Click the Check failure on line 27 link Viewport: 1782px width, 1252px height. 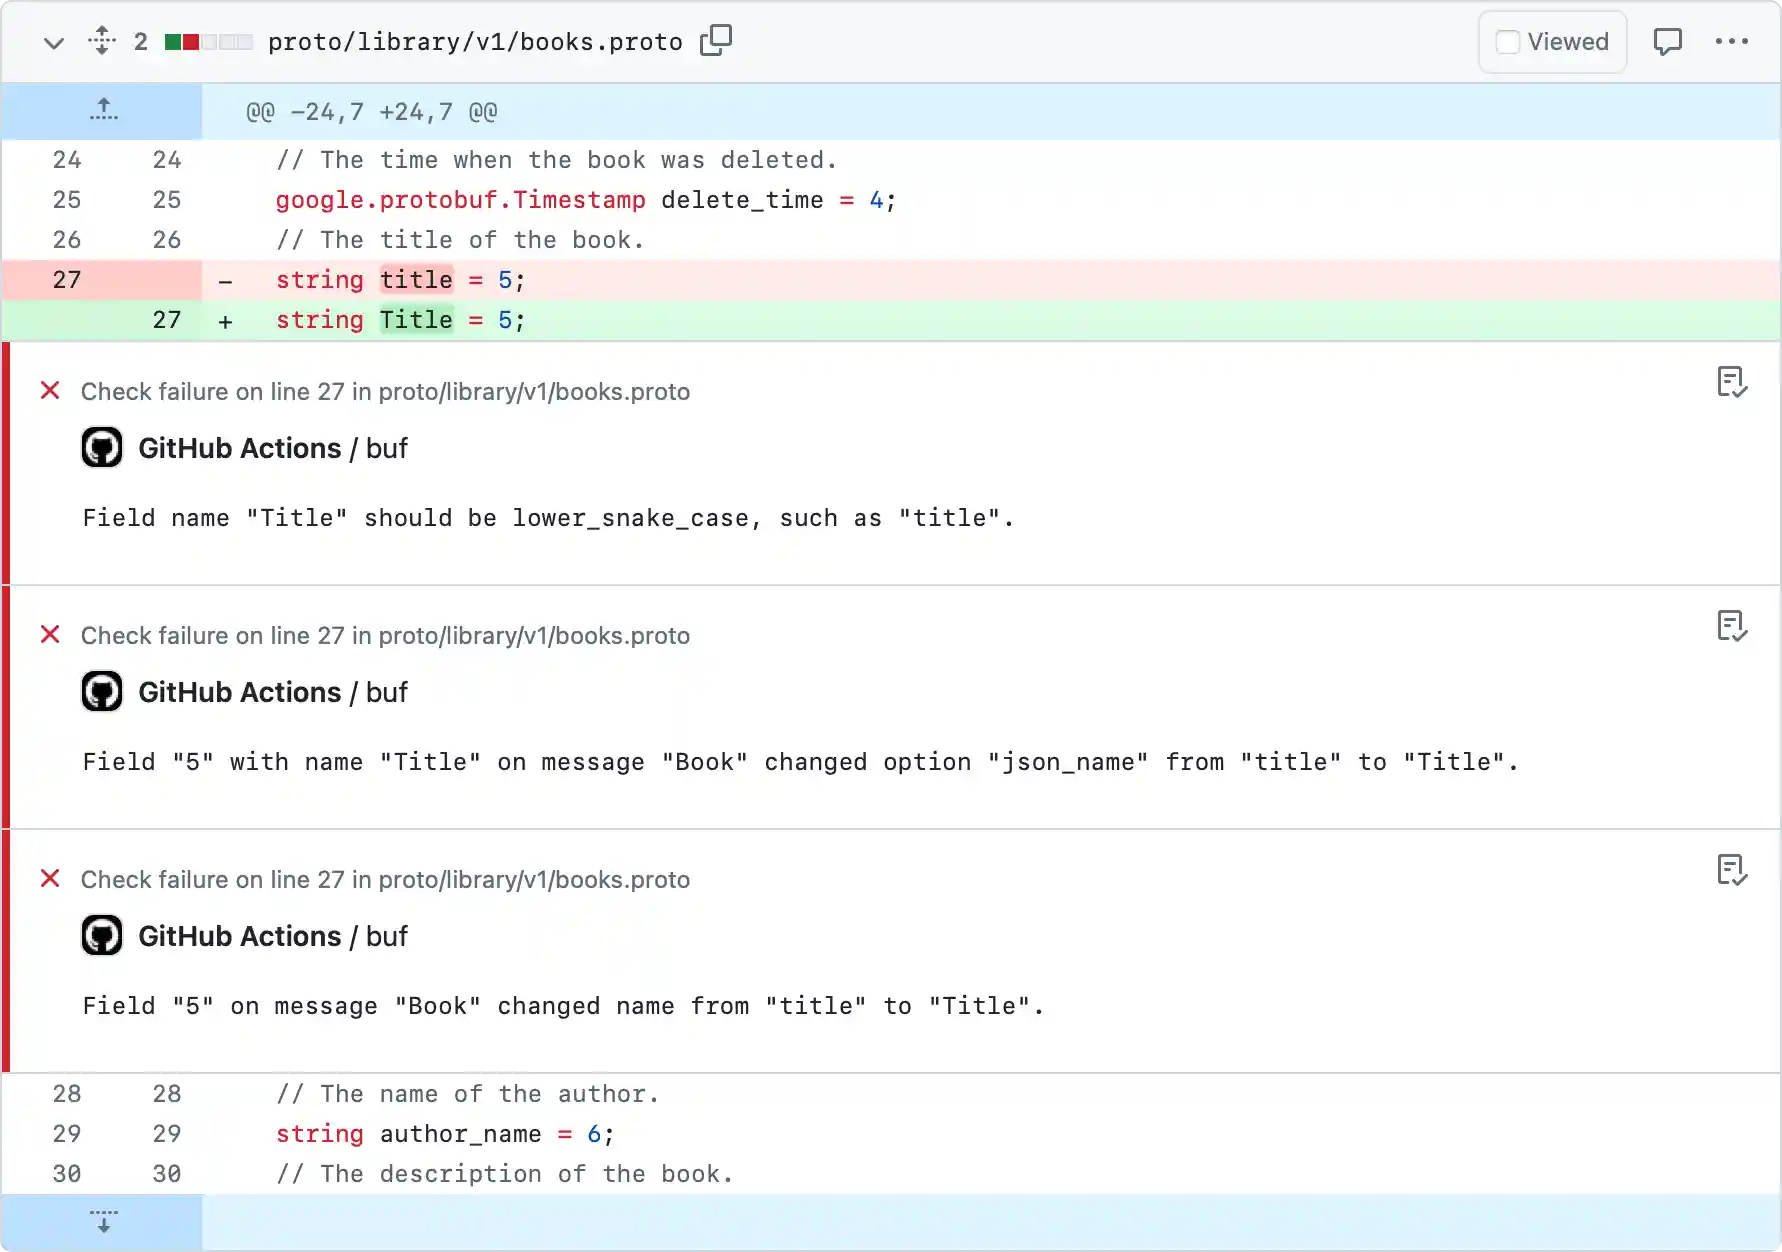click(386, 391)
